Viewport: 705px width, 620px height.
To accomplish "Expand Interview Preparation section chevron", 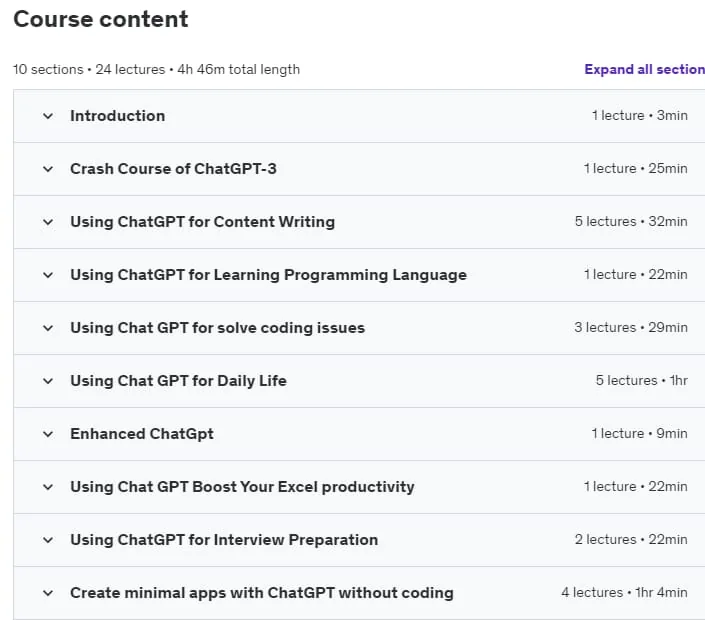I will click(x=48, y=540).
